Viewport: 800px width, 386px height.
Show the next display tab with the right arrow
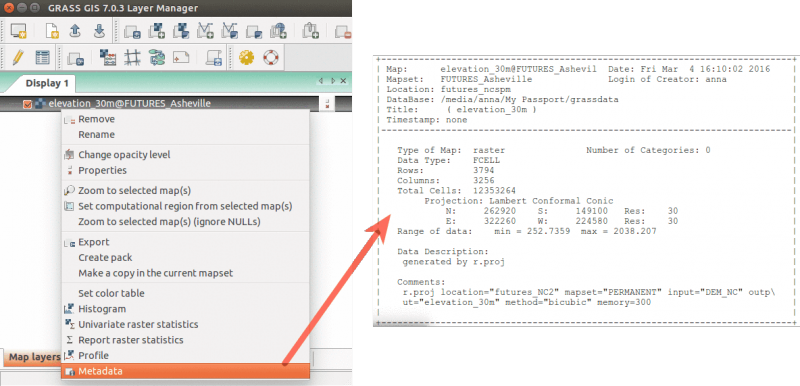pyautogui.click(x=333, y=81)
